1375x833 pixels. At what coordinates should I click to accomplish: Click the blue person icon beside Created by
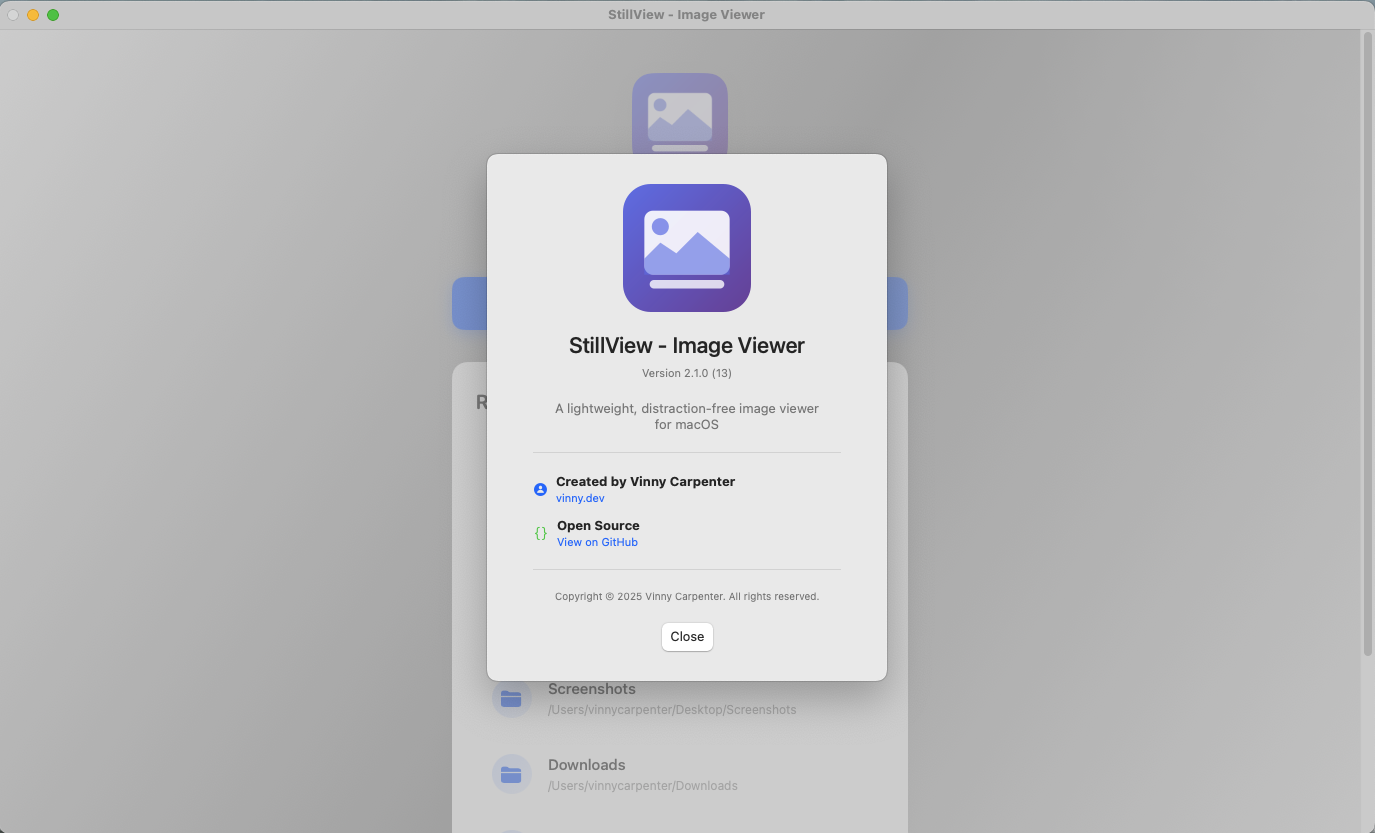point(540,490)
